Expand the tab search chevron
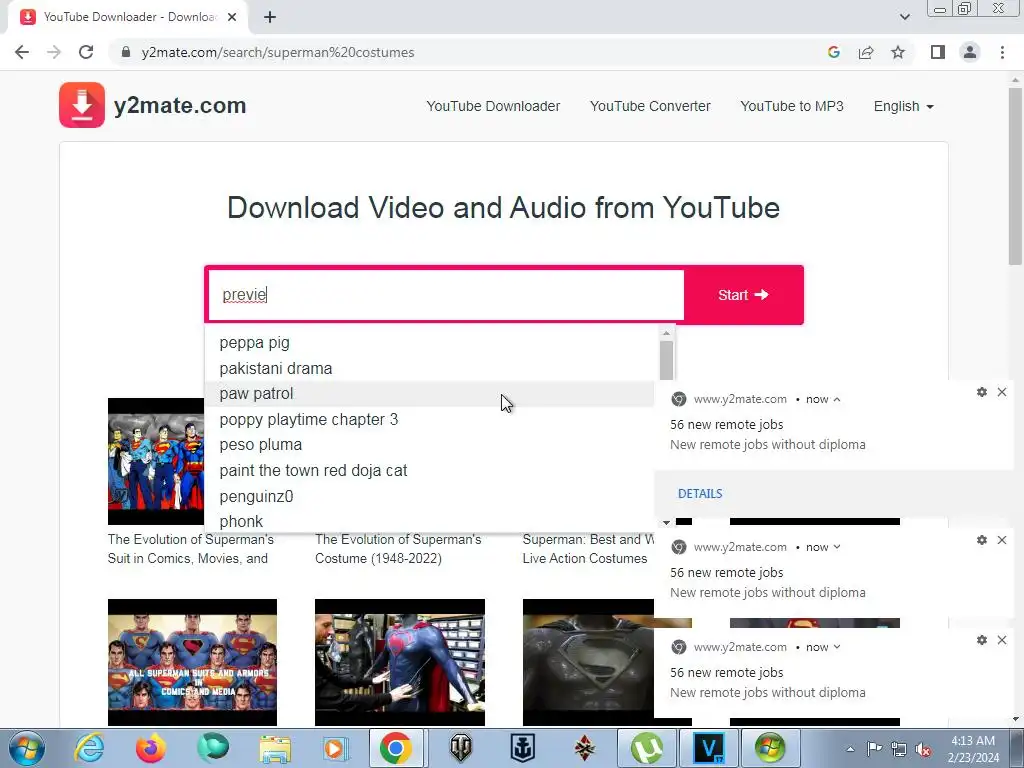The width and height of the screenshot is (1024, 768). [904, 17]
